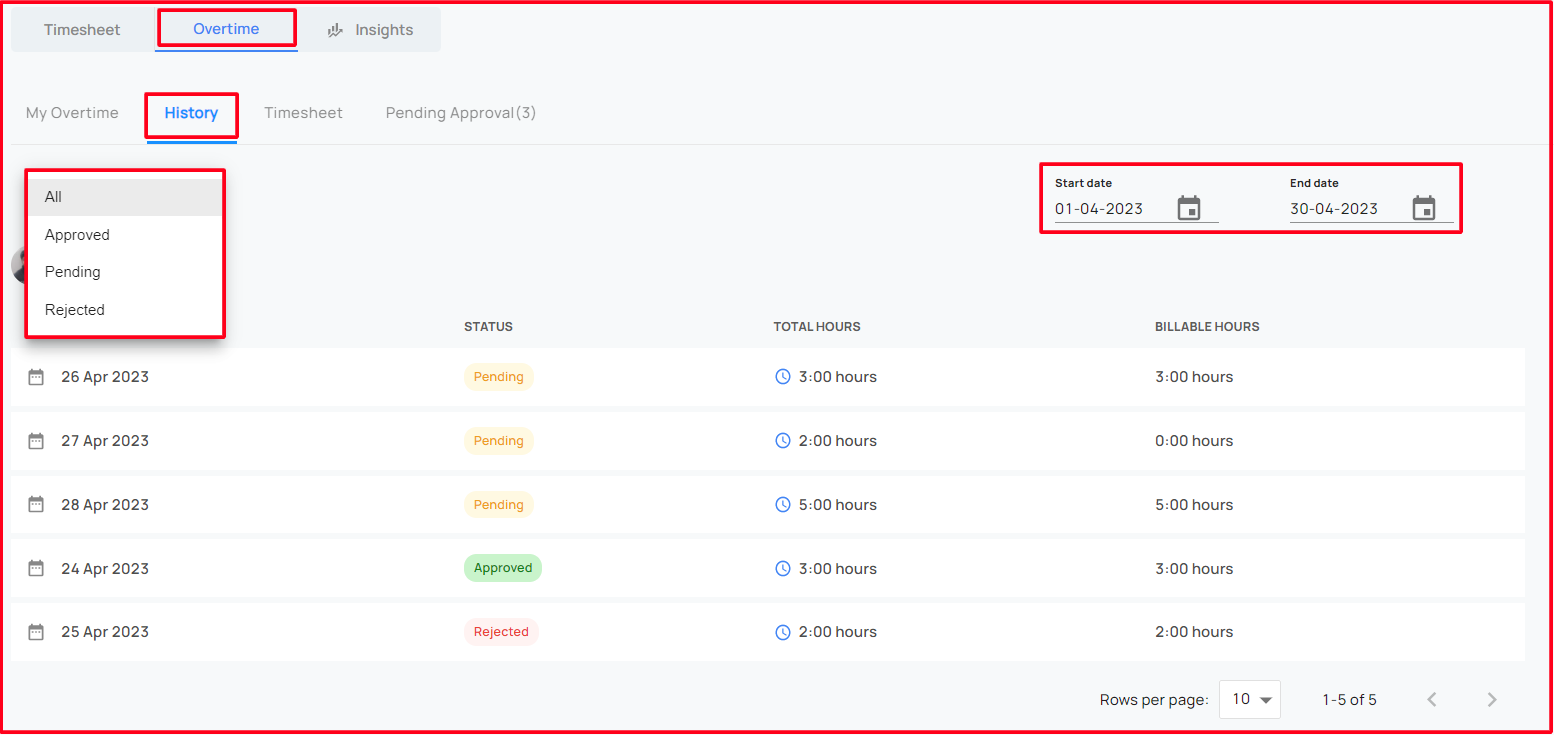Open the Start date calendar picker icon
The width and height of the screenshot is (1554, 735).
[x=1189, y=208]
